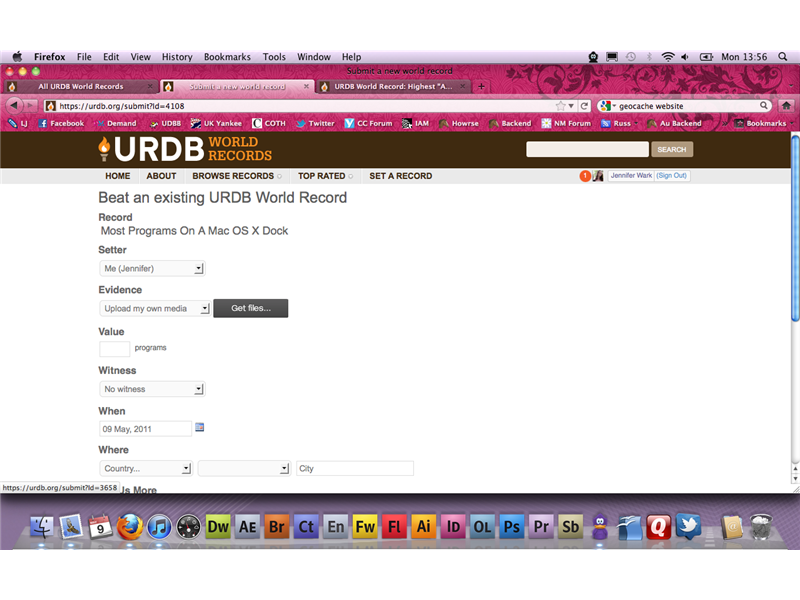Click the Firefox icon in dock
The height and width of the screenshot is (600, 800).
(130, 527)
